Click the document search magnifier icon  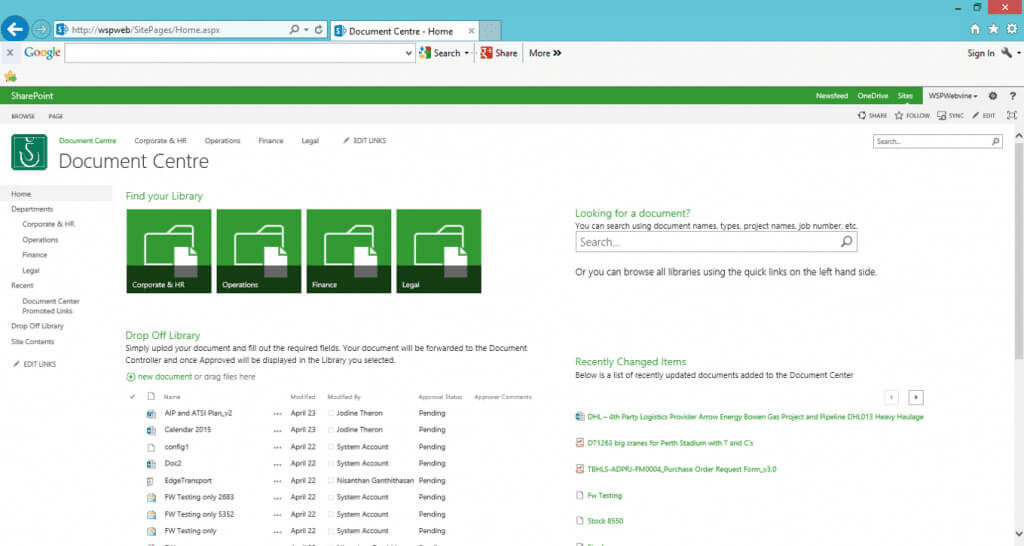pos(846,242)
